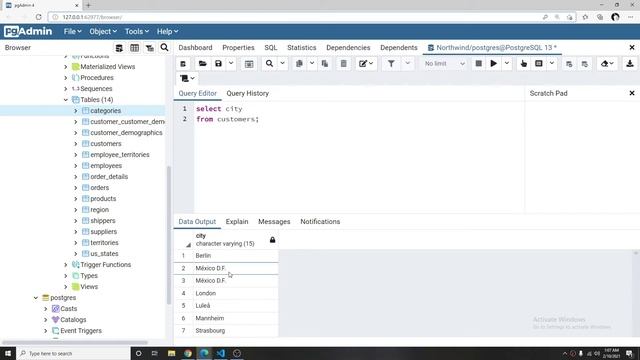This screenshot has height=360, width=640.
Task: Click the taskbar search box
Action: [x=73, y=353]
